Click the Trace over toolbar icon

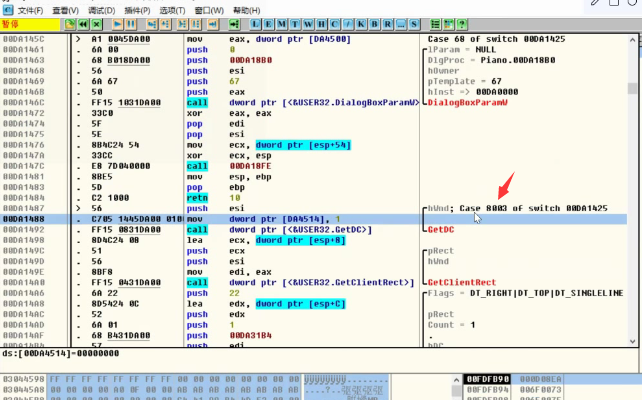click(196, 25)
